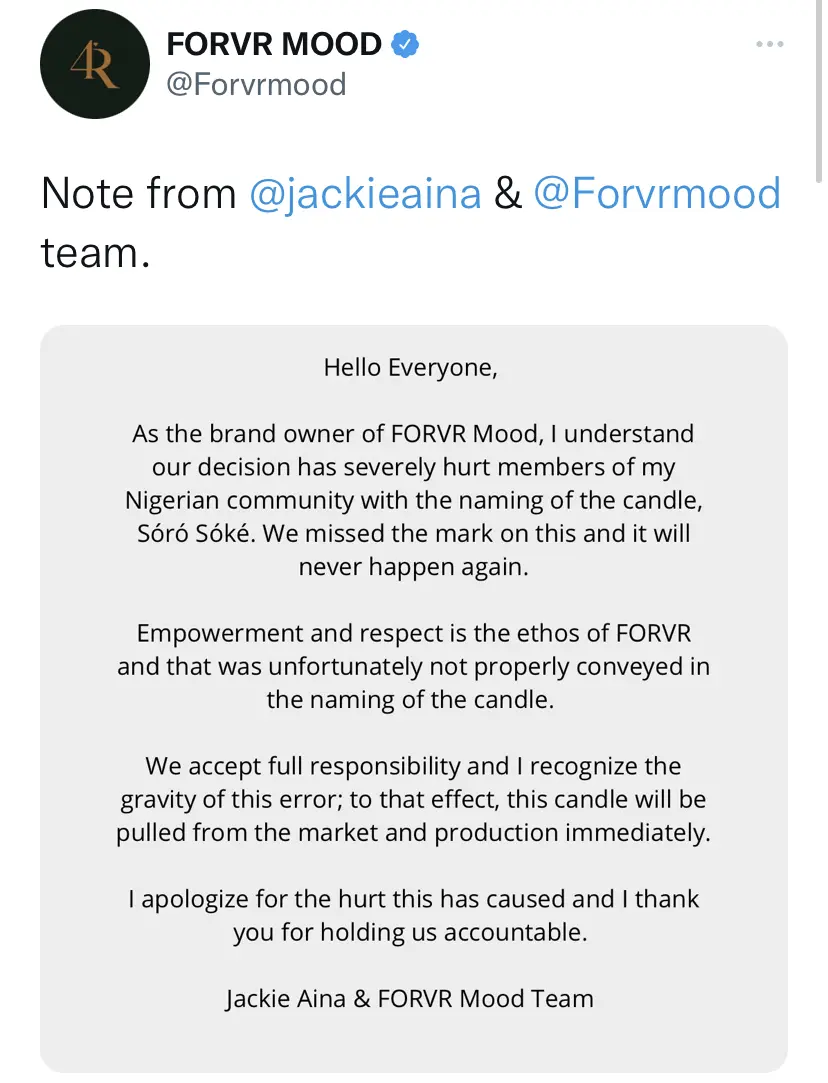Viewport: 828px width, 1083px height.
Task: Open the @Forvrmood mention in tweet text
Action: 656,193
